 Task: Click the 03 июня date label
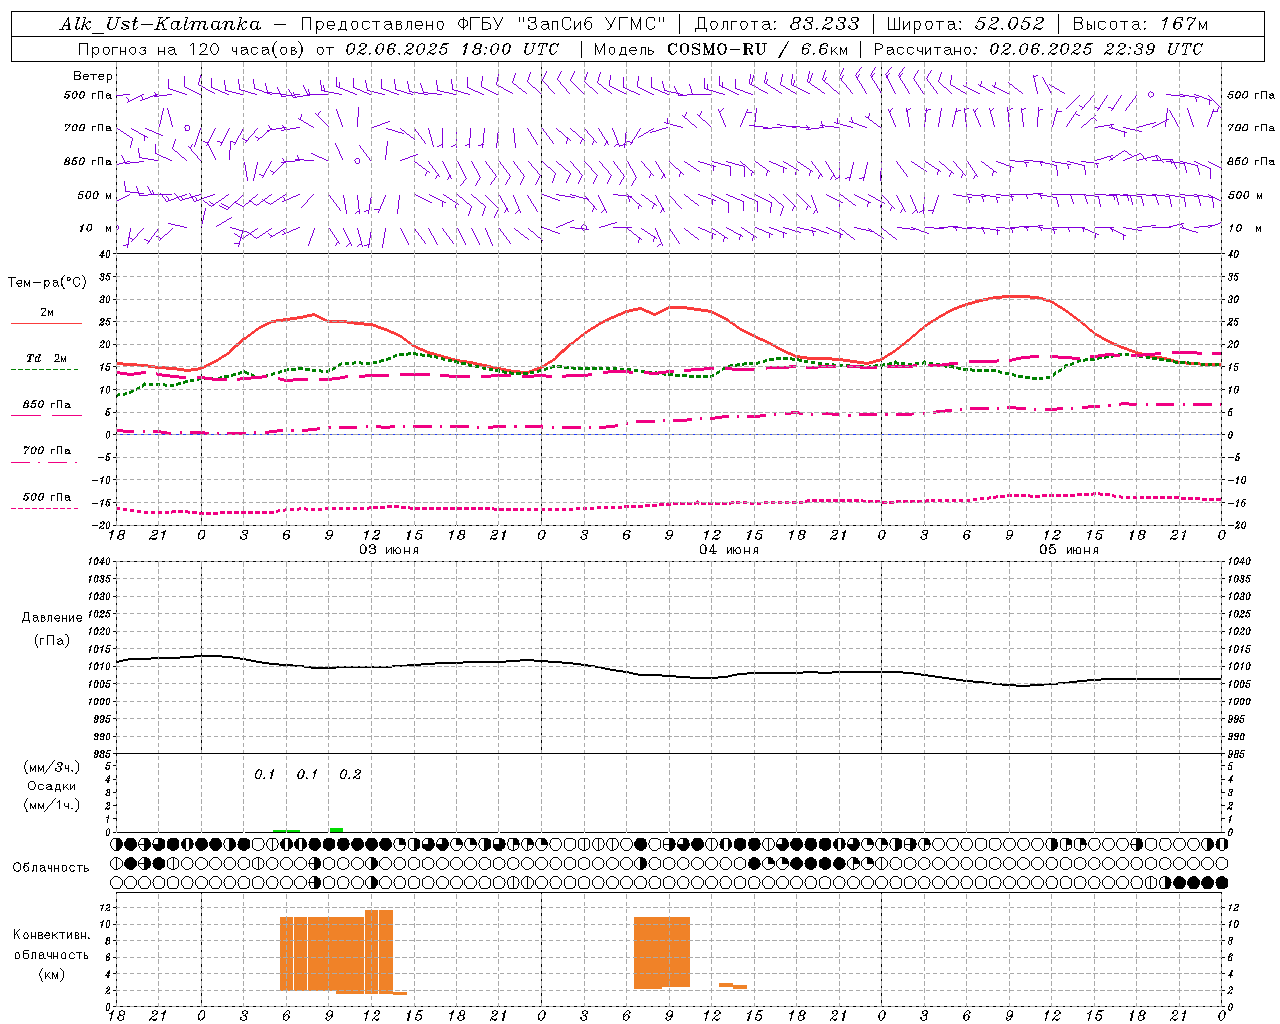click(389, 550)
